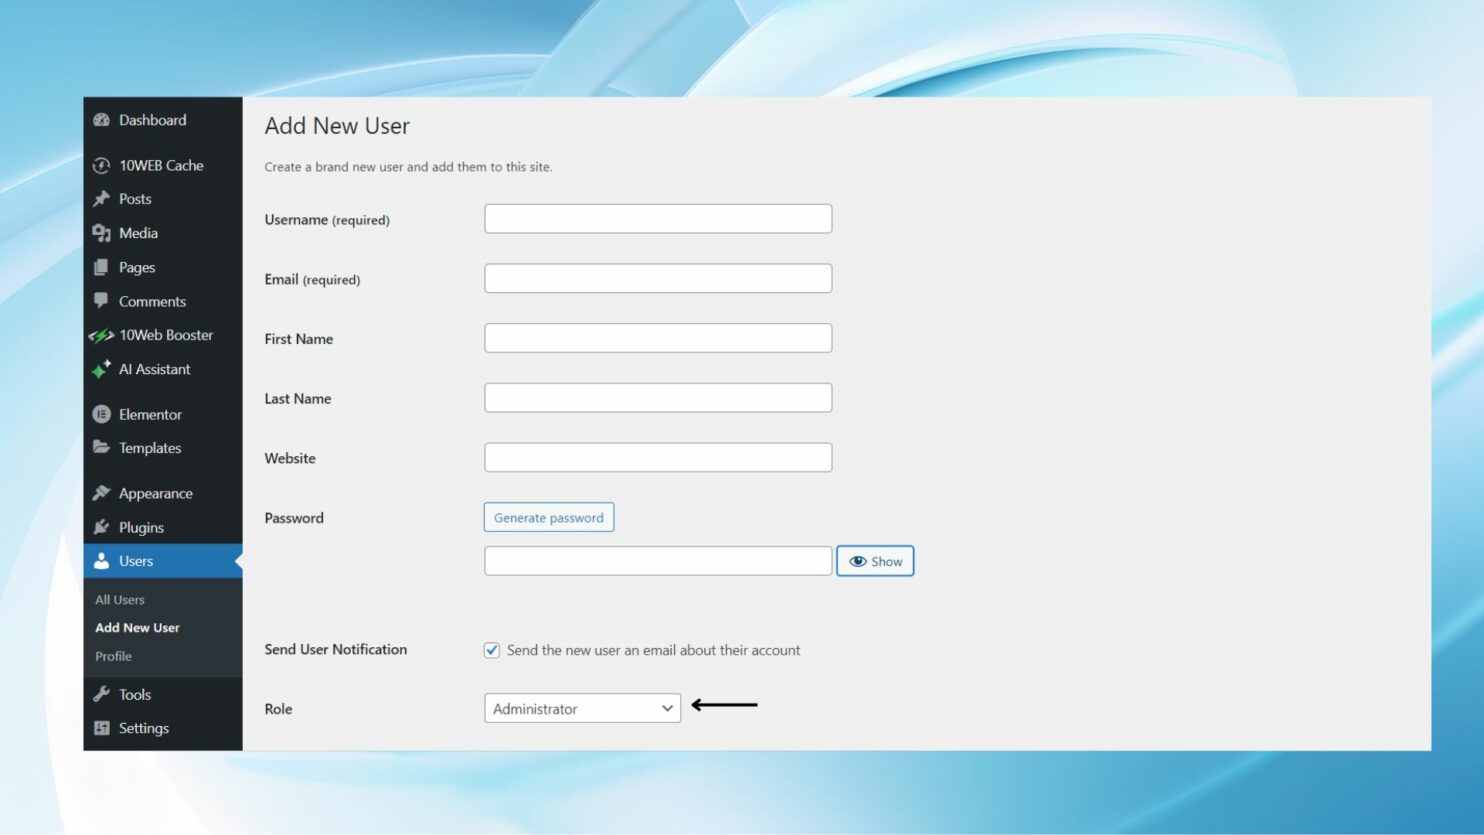Open 10WEB Cache via its icon
1484x835 pixels.
(101, 165)
